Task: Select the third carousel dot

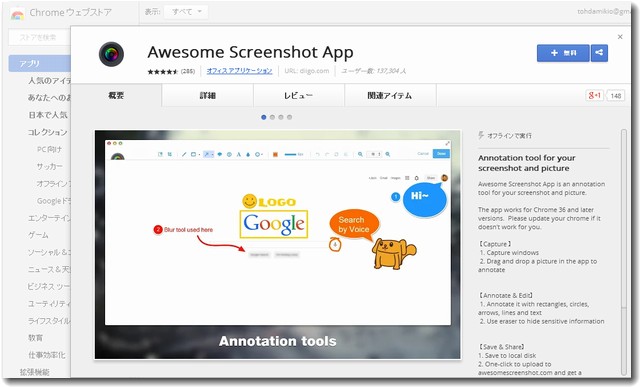Action: (281, 117)
